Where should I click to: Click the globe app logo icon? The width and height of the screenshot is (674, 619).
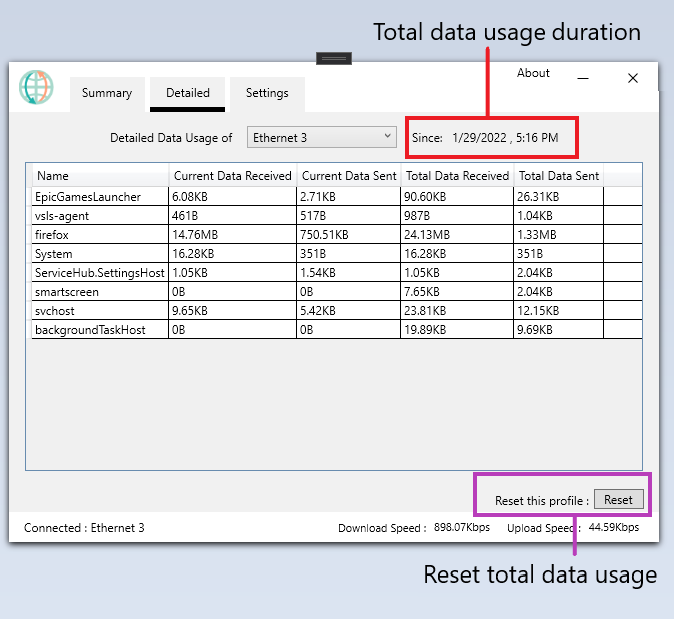pos(36,88)
